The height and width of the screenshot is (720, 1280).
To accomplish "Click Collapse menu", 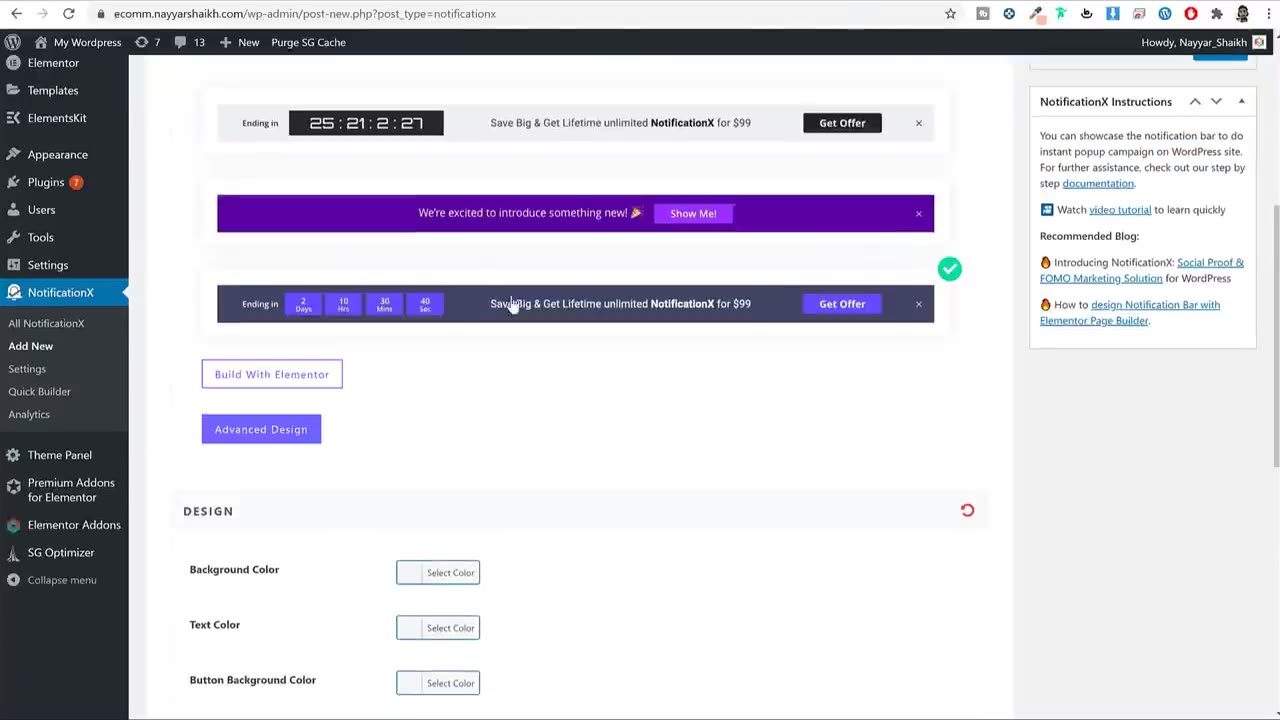I will (x=62, y=580).
